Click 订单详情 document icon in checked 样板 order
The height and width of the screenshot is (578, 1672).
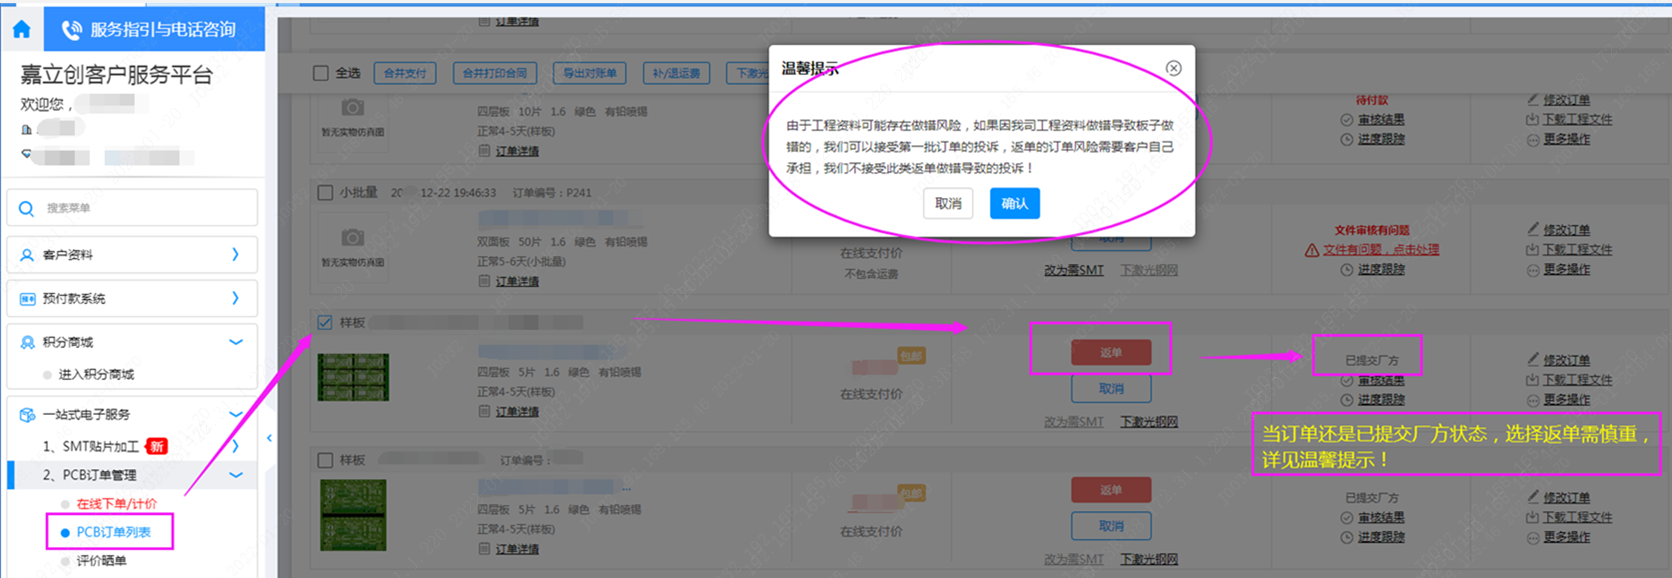484,411
